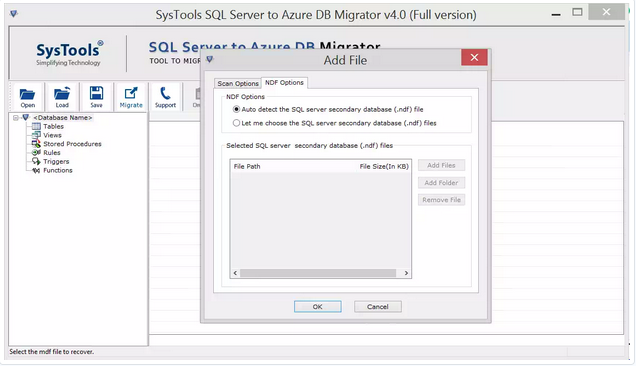This screenshot has width=636, height=366.
Task: Select the Functions tree item
Action: tap(58, 170)
